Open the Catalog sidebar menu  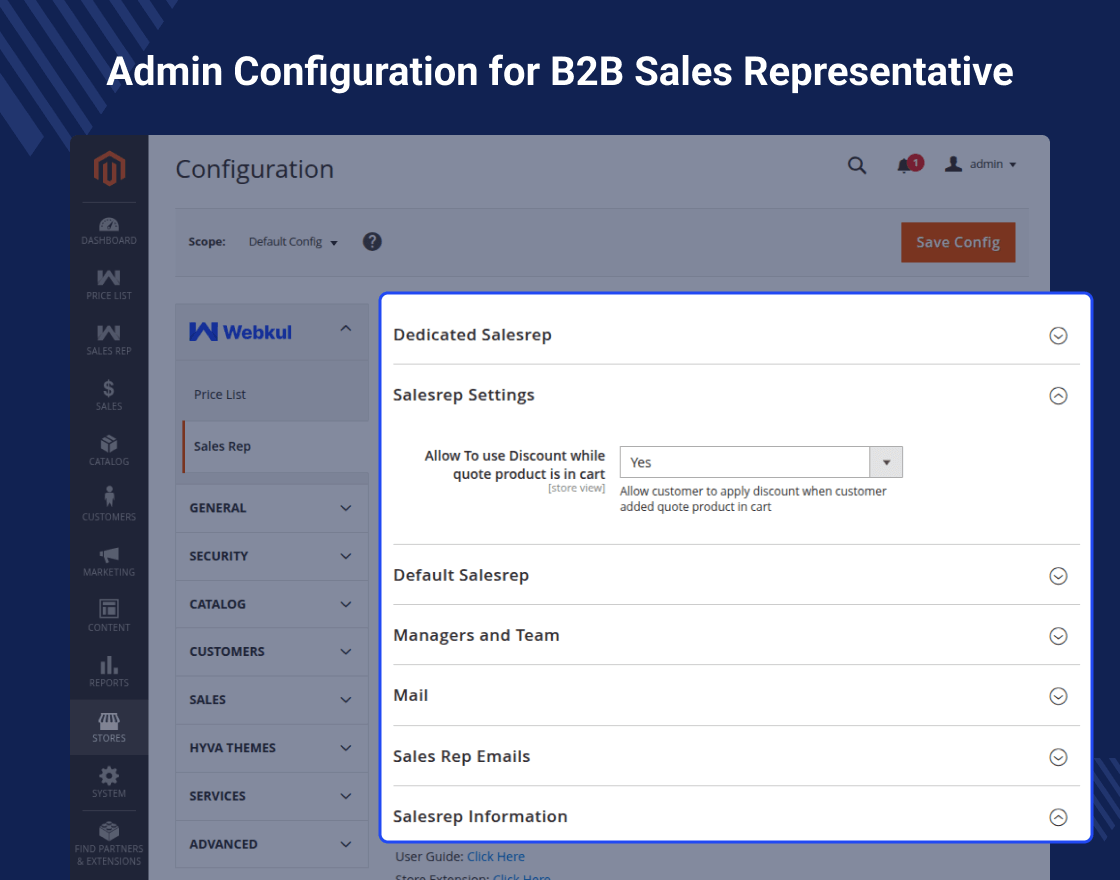pos(109,451)
